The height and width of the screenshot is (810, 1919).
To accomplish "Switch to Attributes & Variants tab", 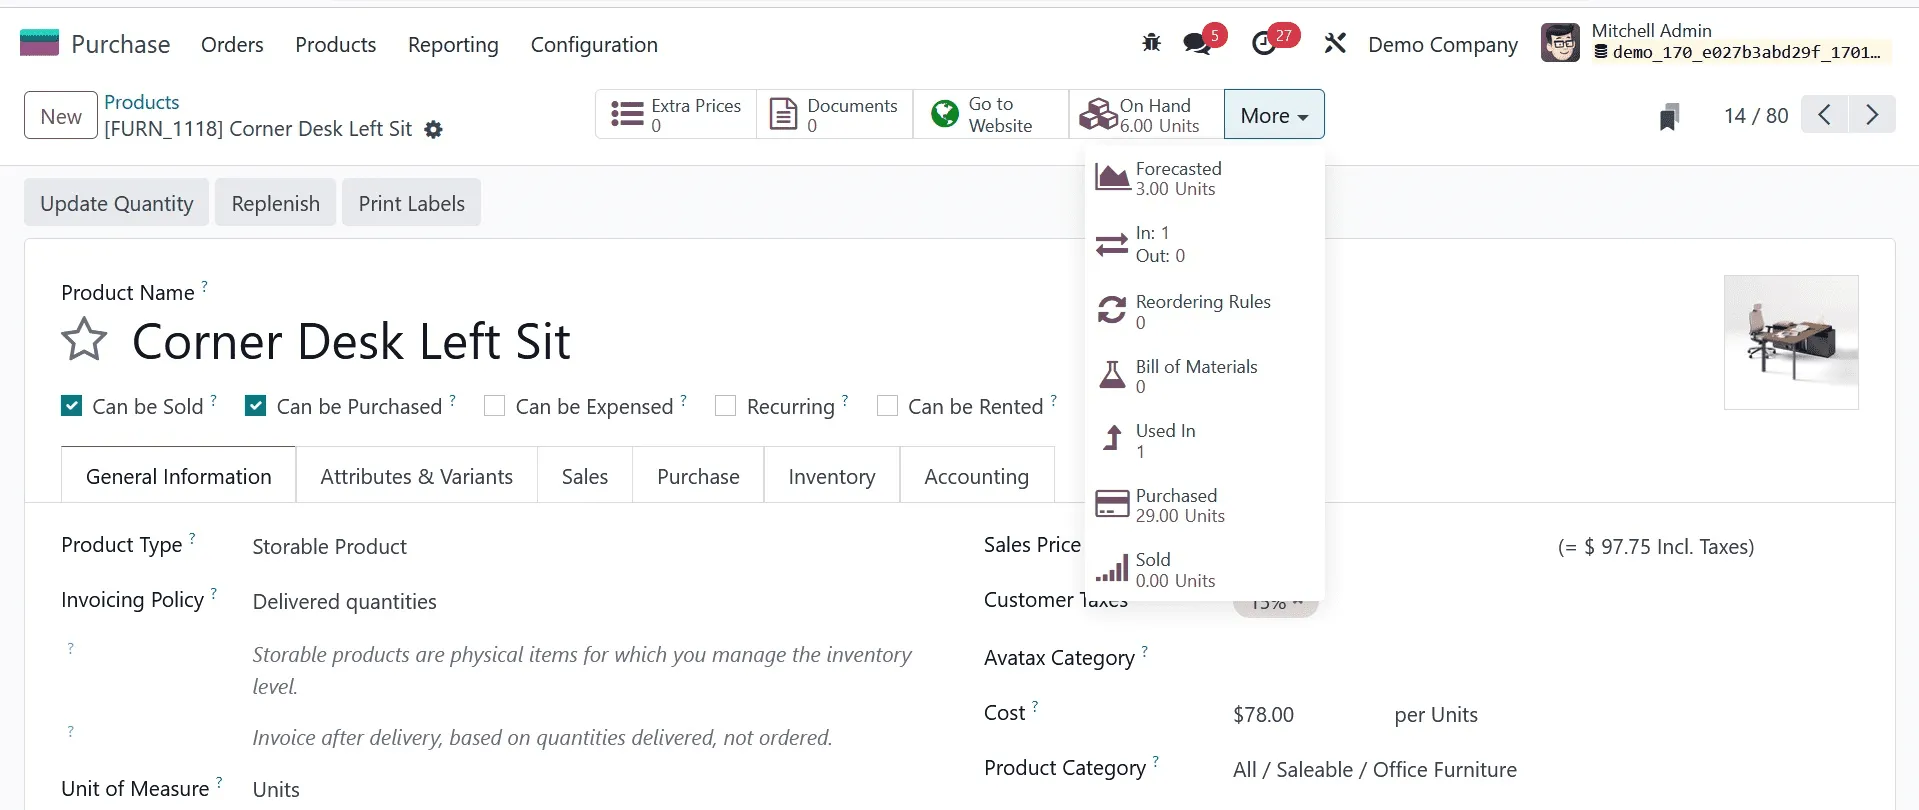I will tap(416, 476).
